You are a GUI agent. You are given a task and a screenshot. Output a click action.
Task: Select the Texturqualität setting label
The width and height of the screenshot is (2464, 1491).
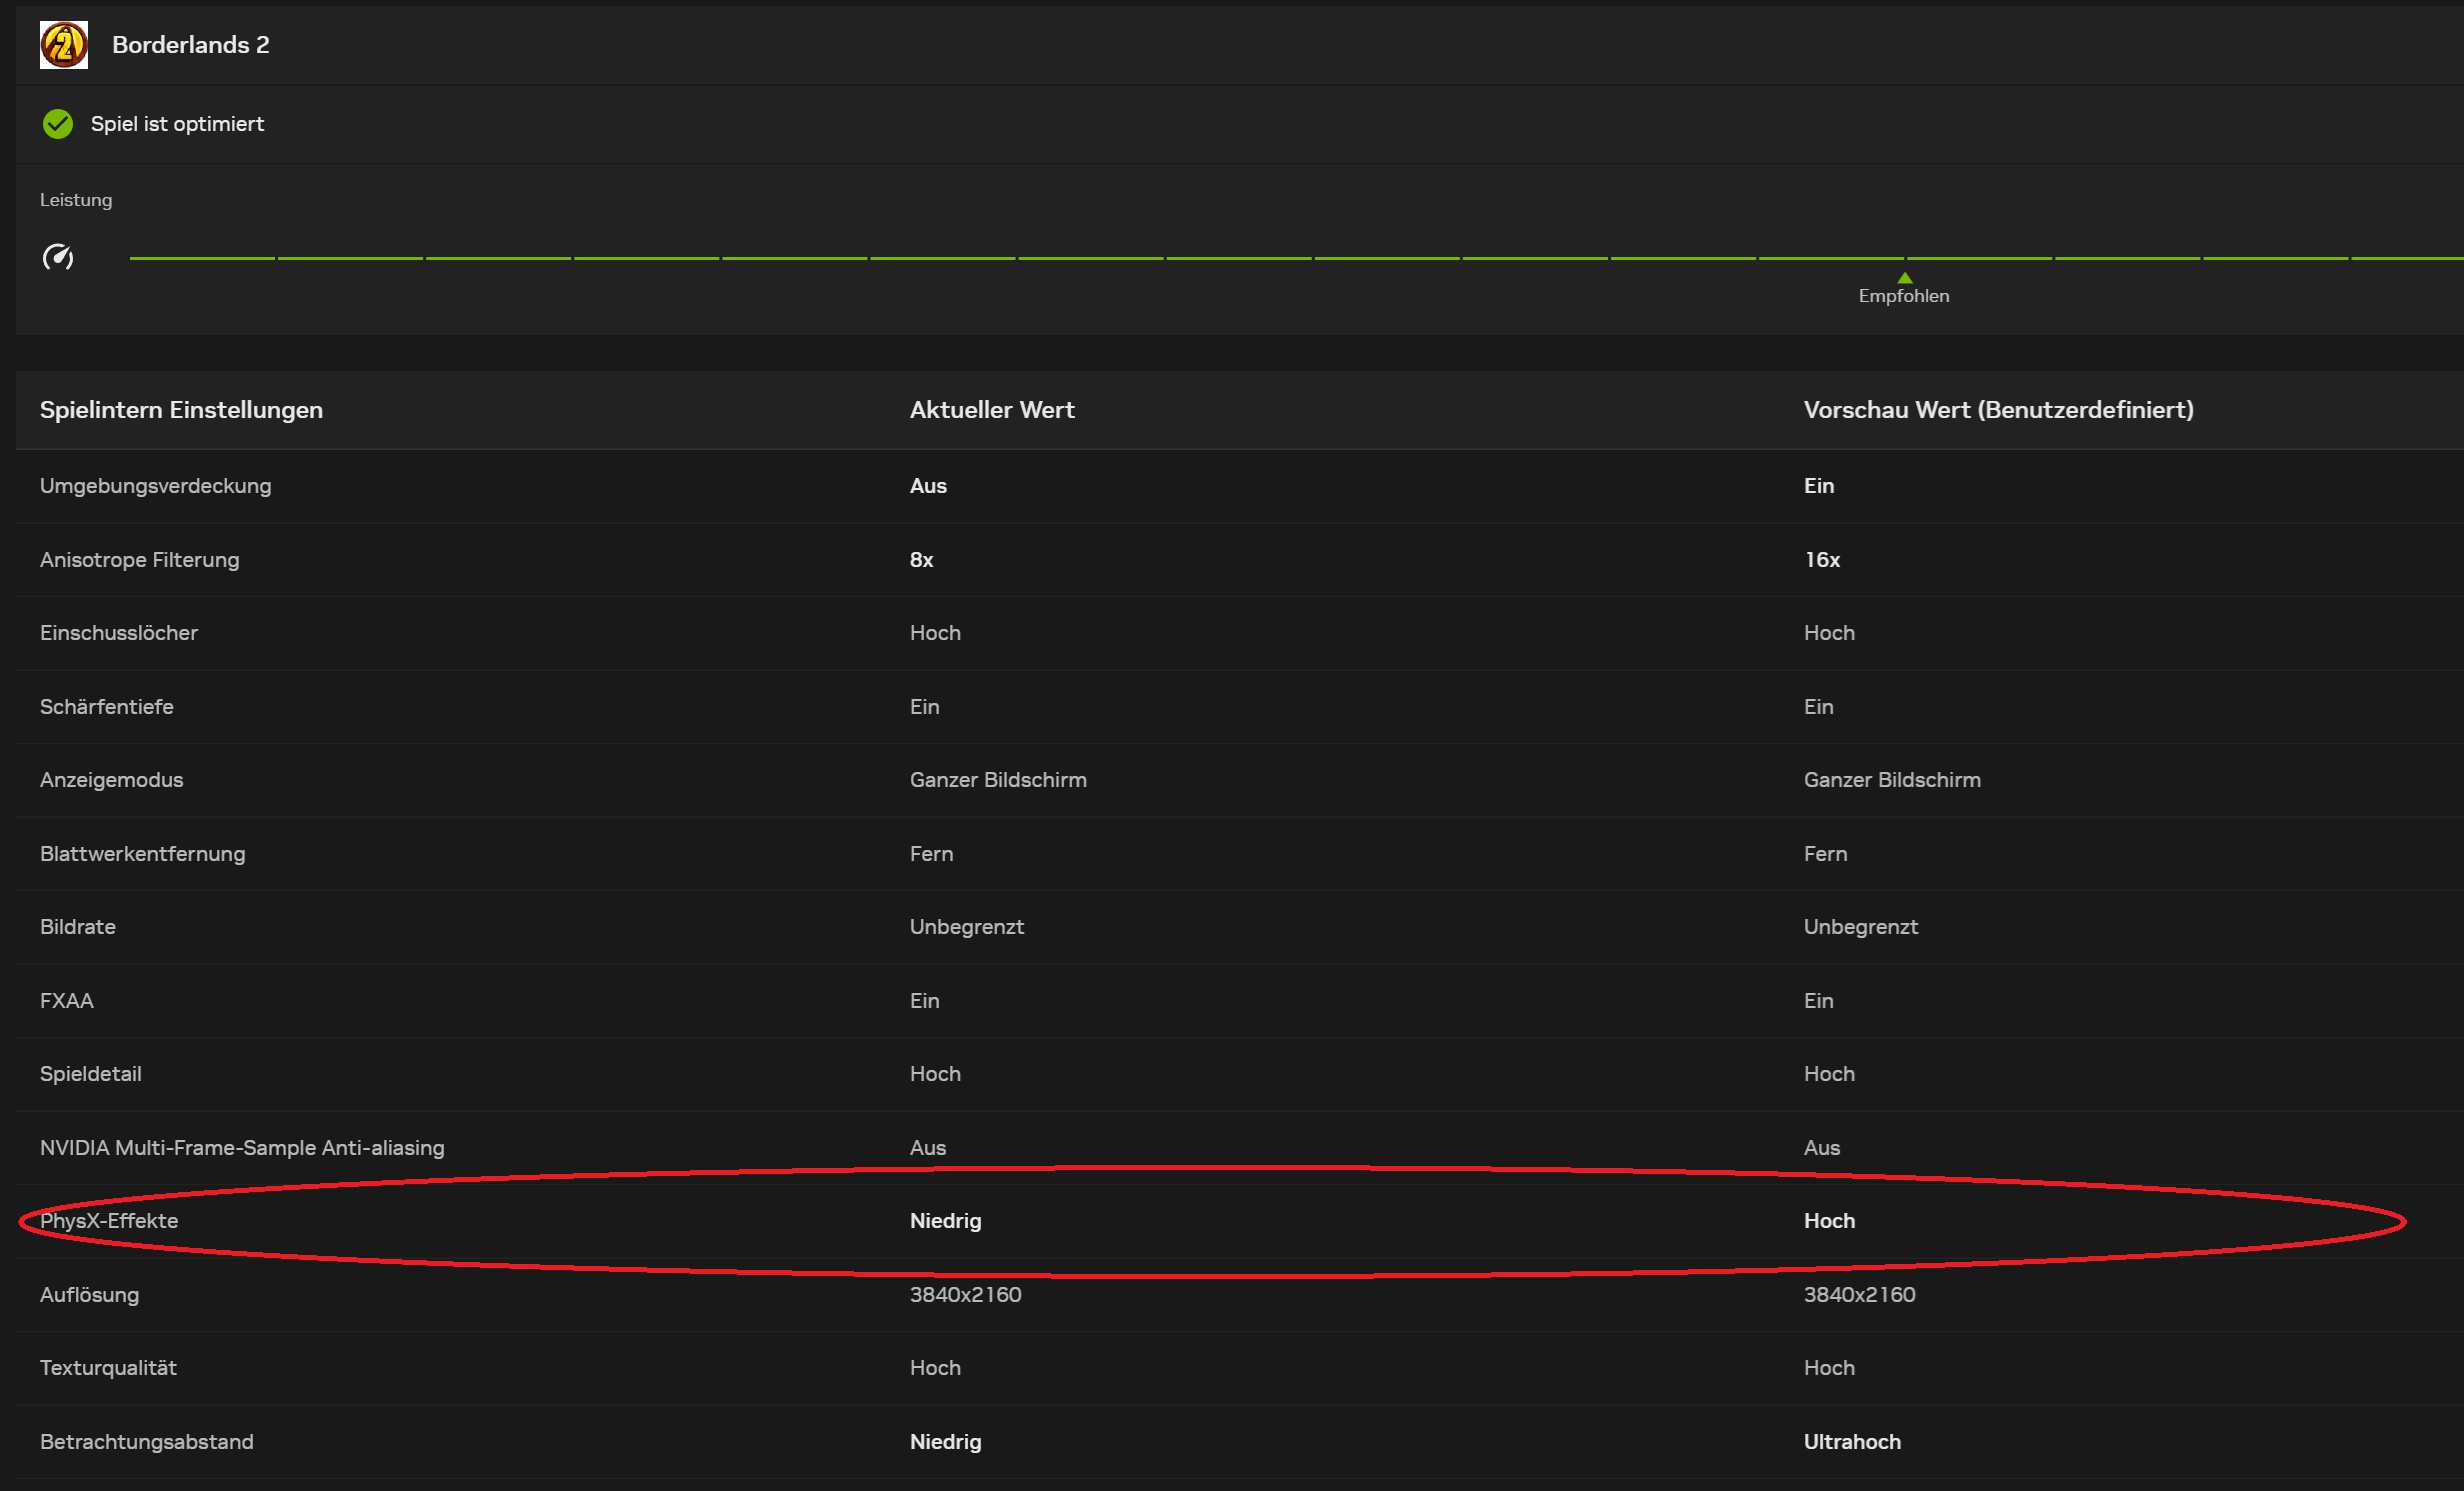point(108,1368)
